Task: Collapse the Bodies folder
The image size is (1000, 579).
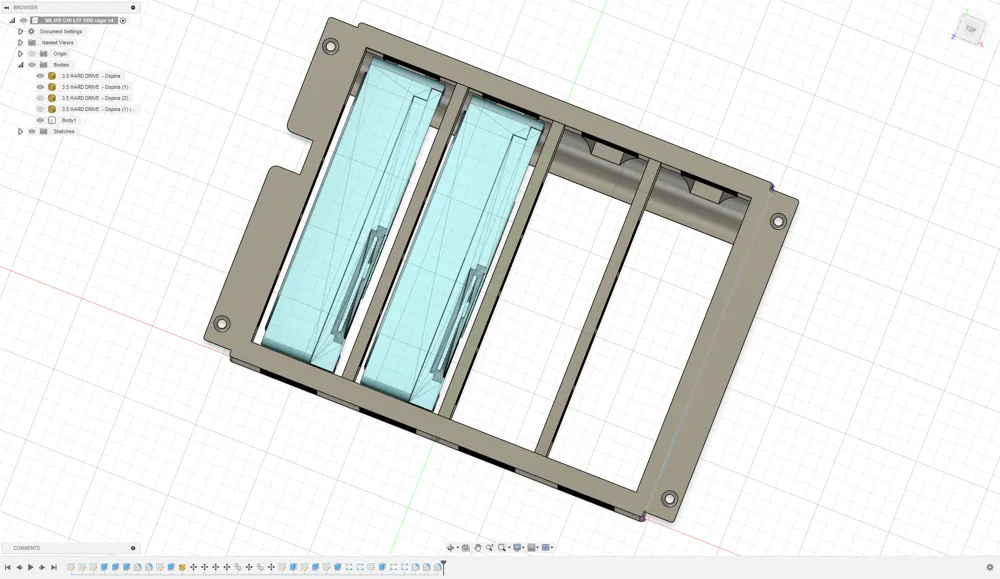Action: [x=20, y=65]
